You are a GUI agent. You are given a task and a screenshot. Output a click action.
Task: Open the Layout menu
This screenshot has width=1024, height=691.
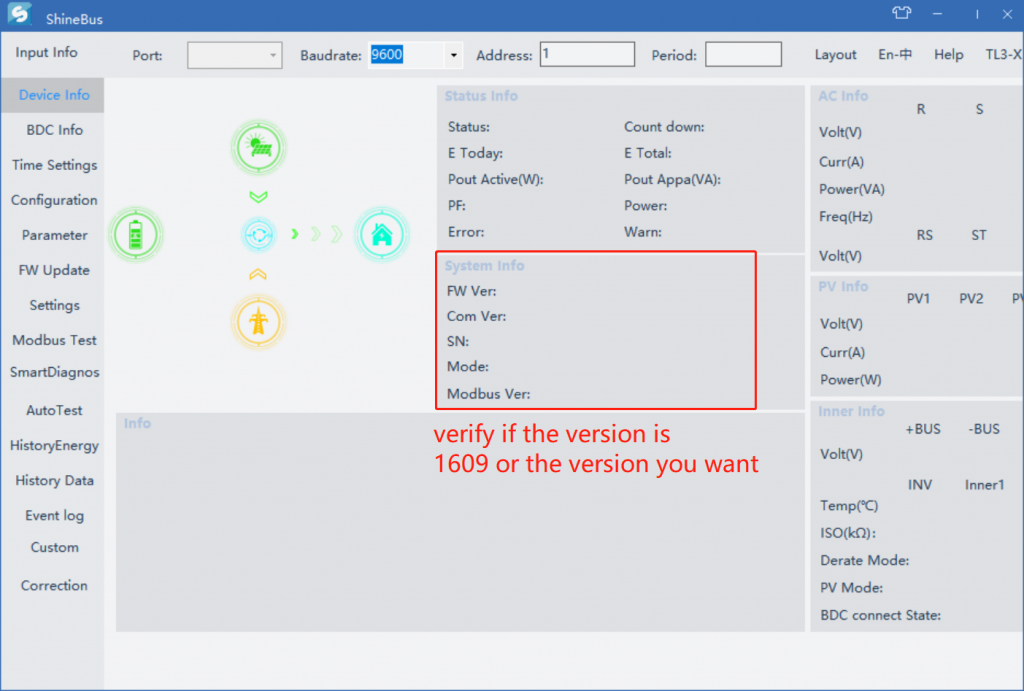coord(835,55)
